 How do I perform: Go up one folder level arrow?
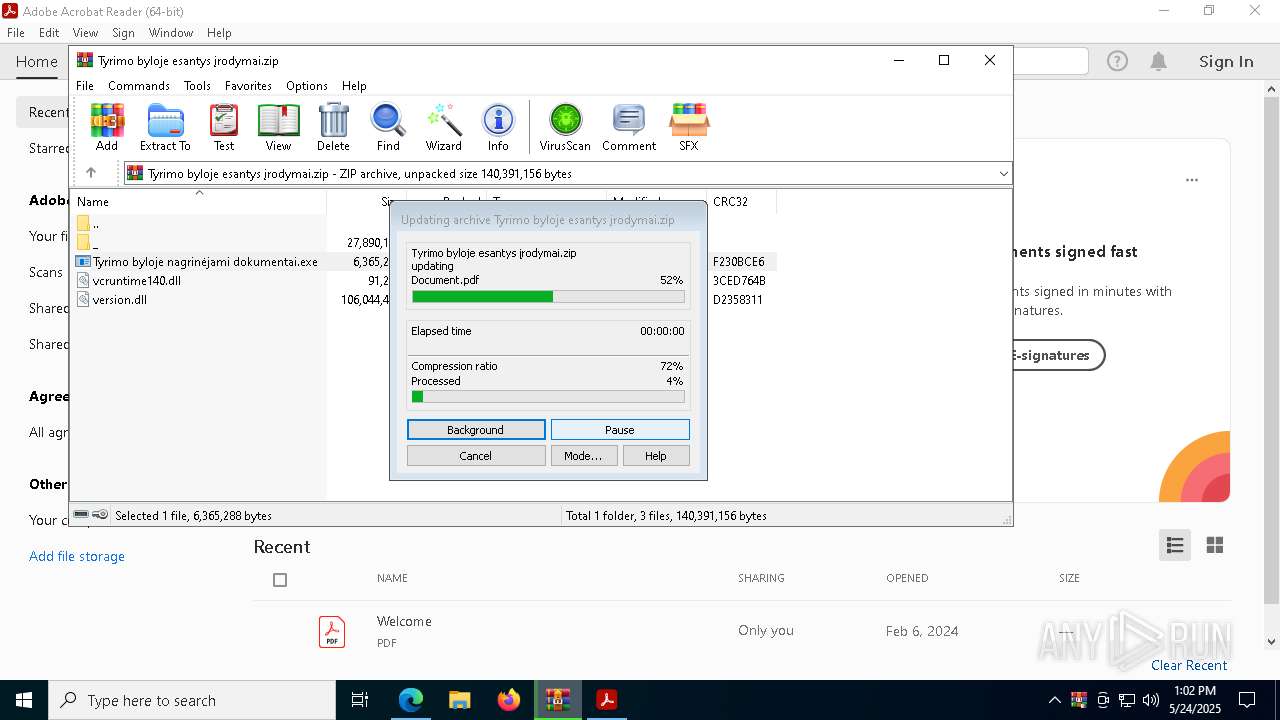(x=91, y=173)
